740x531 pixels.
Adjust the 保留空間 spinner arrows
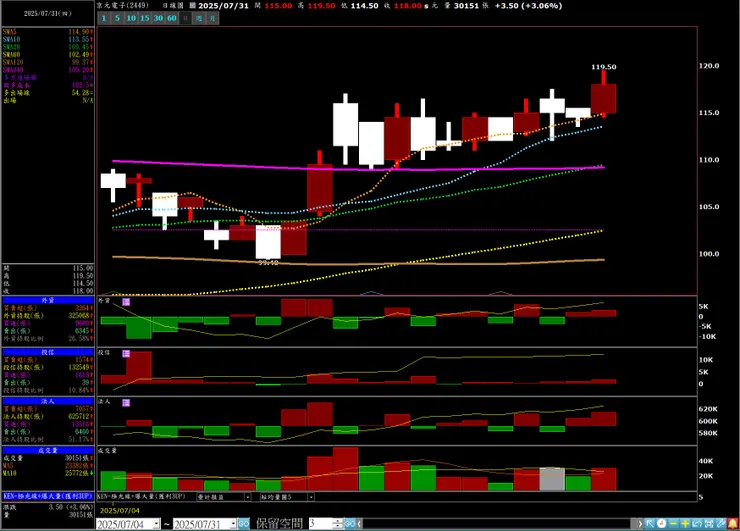coord(338,523)
